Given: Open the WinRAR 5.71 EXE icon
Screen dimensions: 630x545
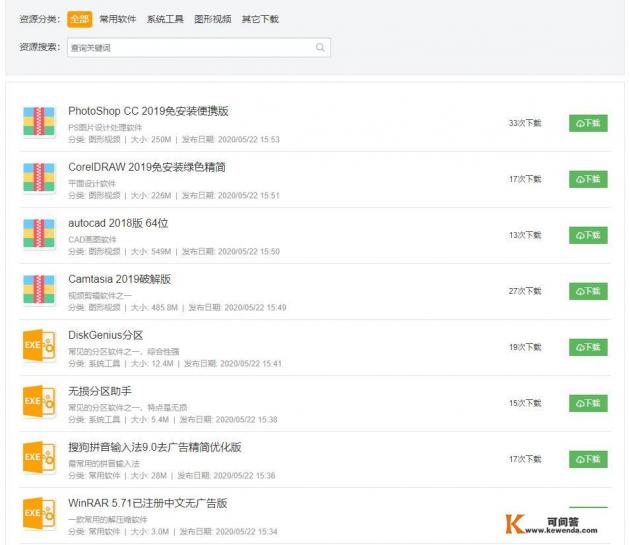Looking at the screenshot, I should pyautogui.click(x=39, y=513).
